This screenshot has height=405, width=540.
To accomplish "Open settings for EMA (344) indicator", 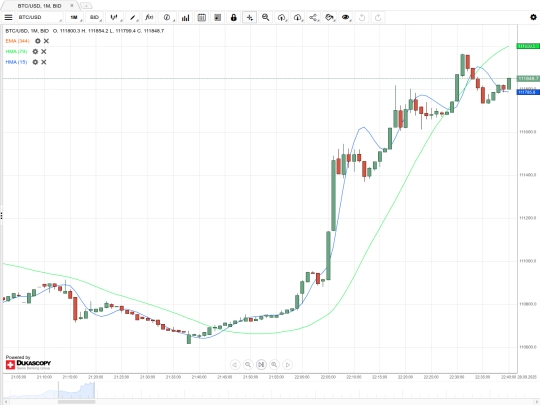I will [38, 41].
